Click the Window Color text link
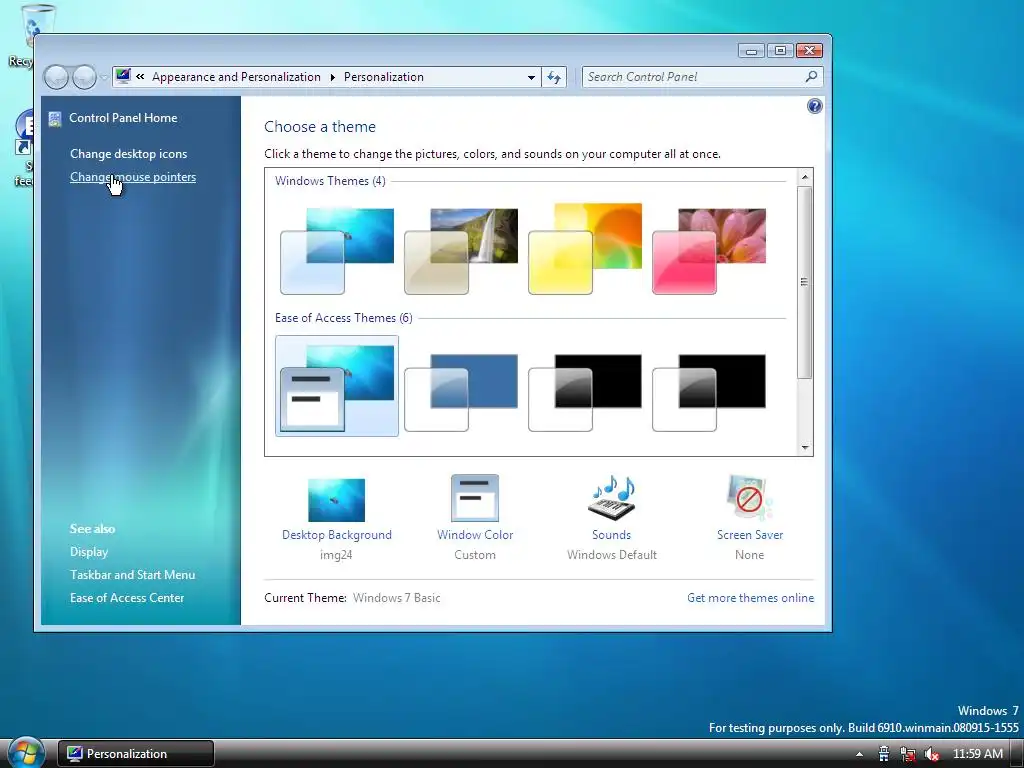Screen dimensions: 1024x768 475,535
